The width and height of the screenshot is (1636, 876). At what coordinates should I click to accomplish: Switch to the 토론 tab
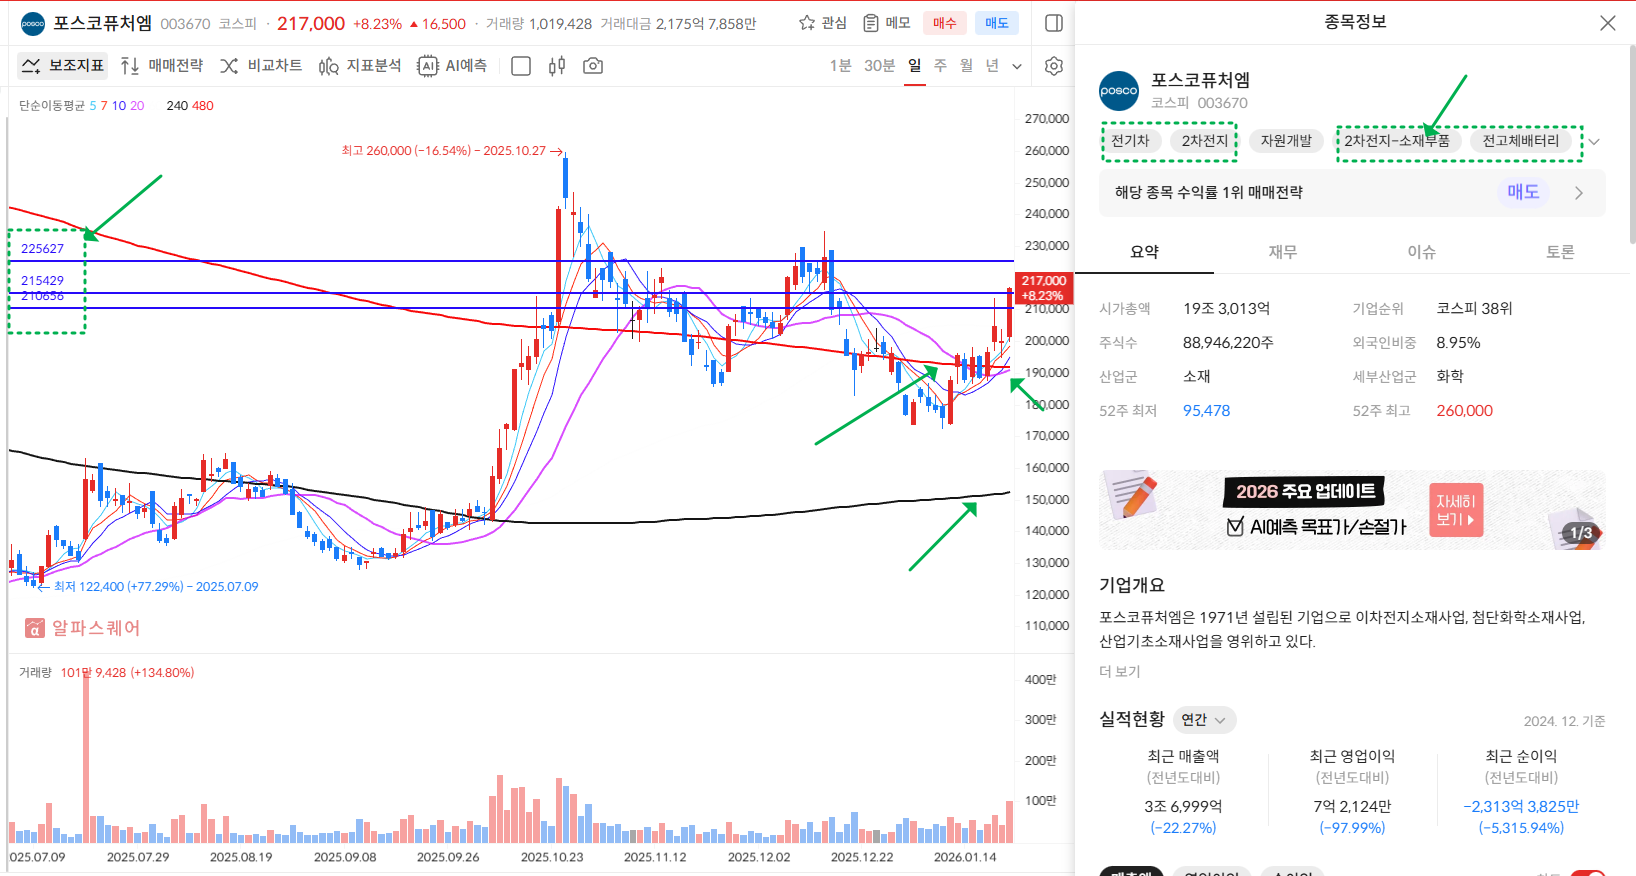(1560, 252)
